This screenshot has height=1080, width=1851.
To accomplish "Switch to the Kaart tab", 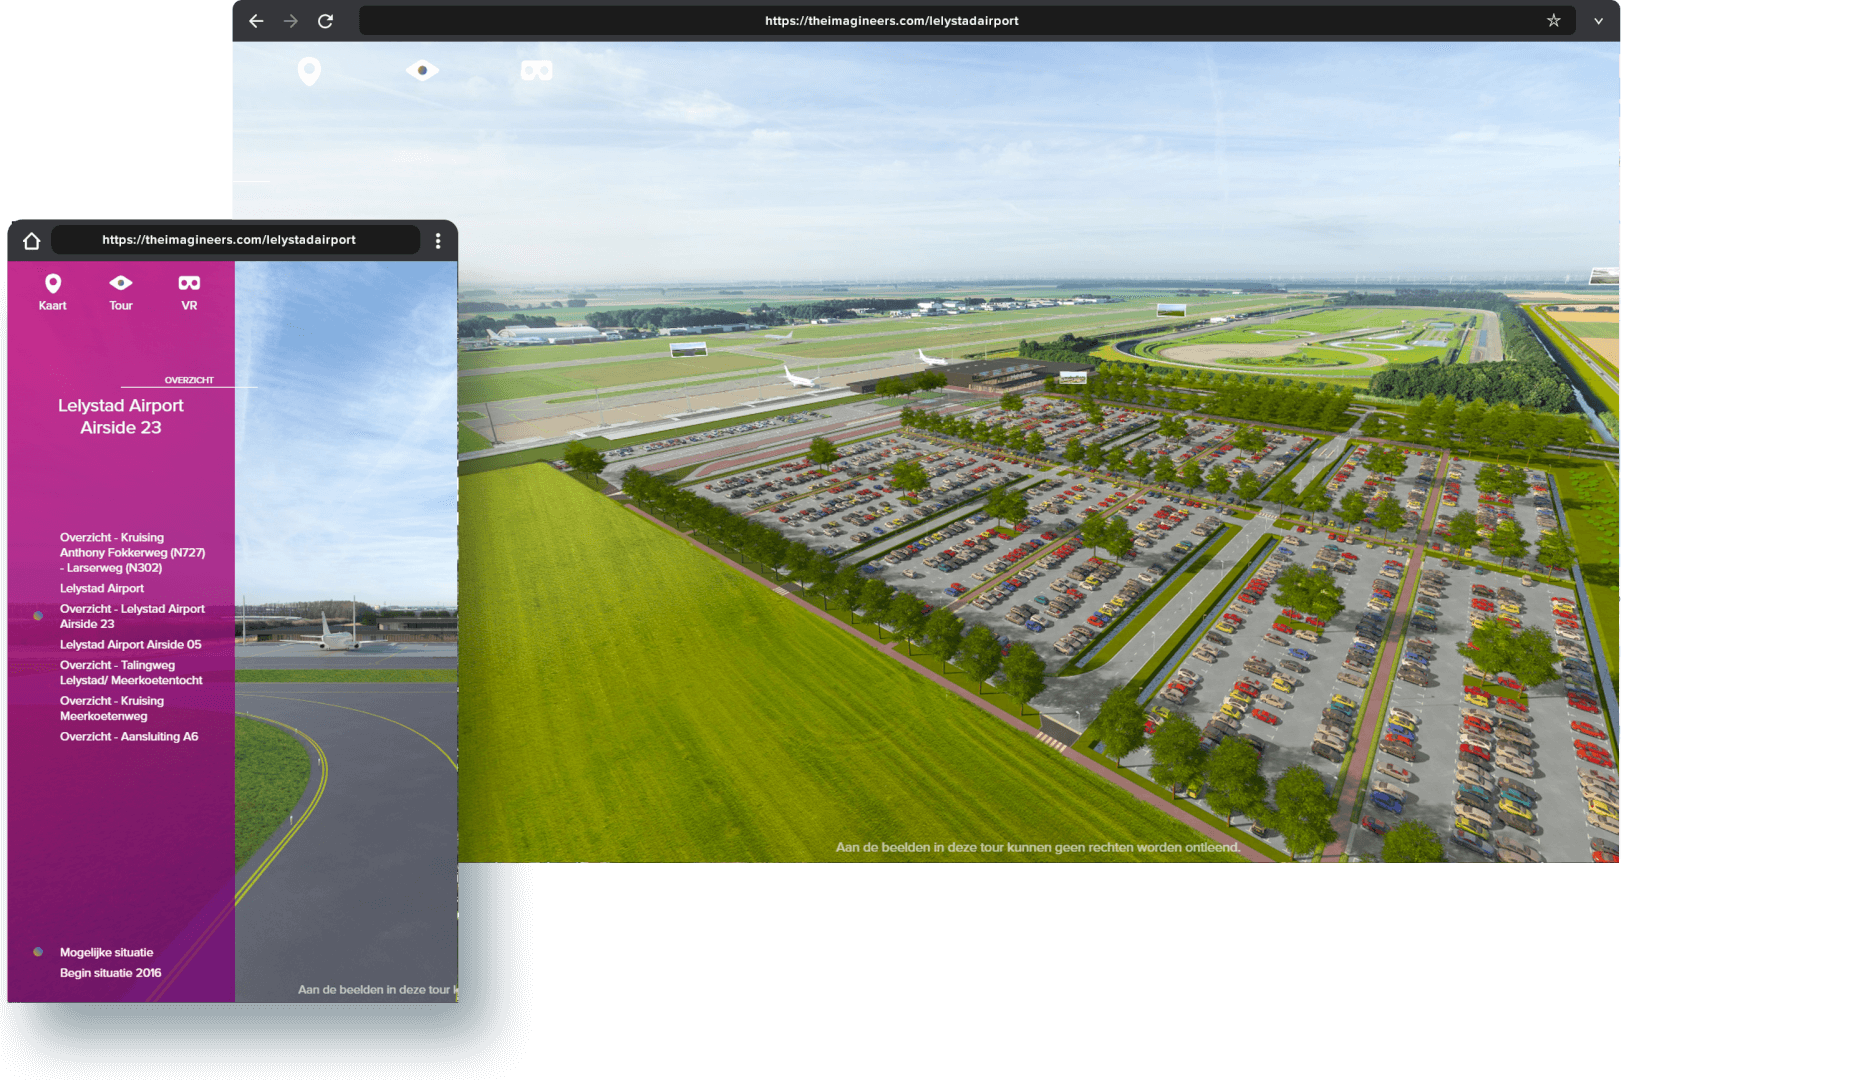I will [x=52, y=291].
